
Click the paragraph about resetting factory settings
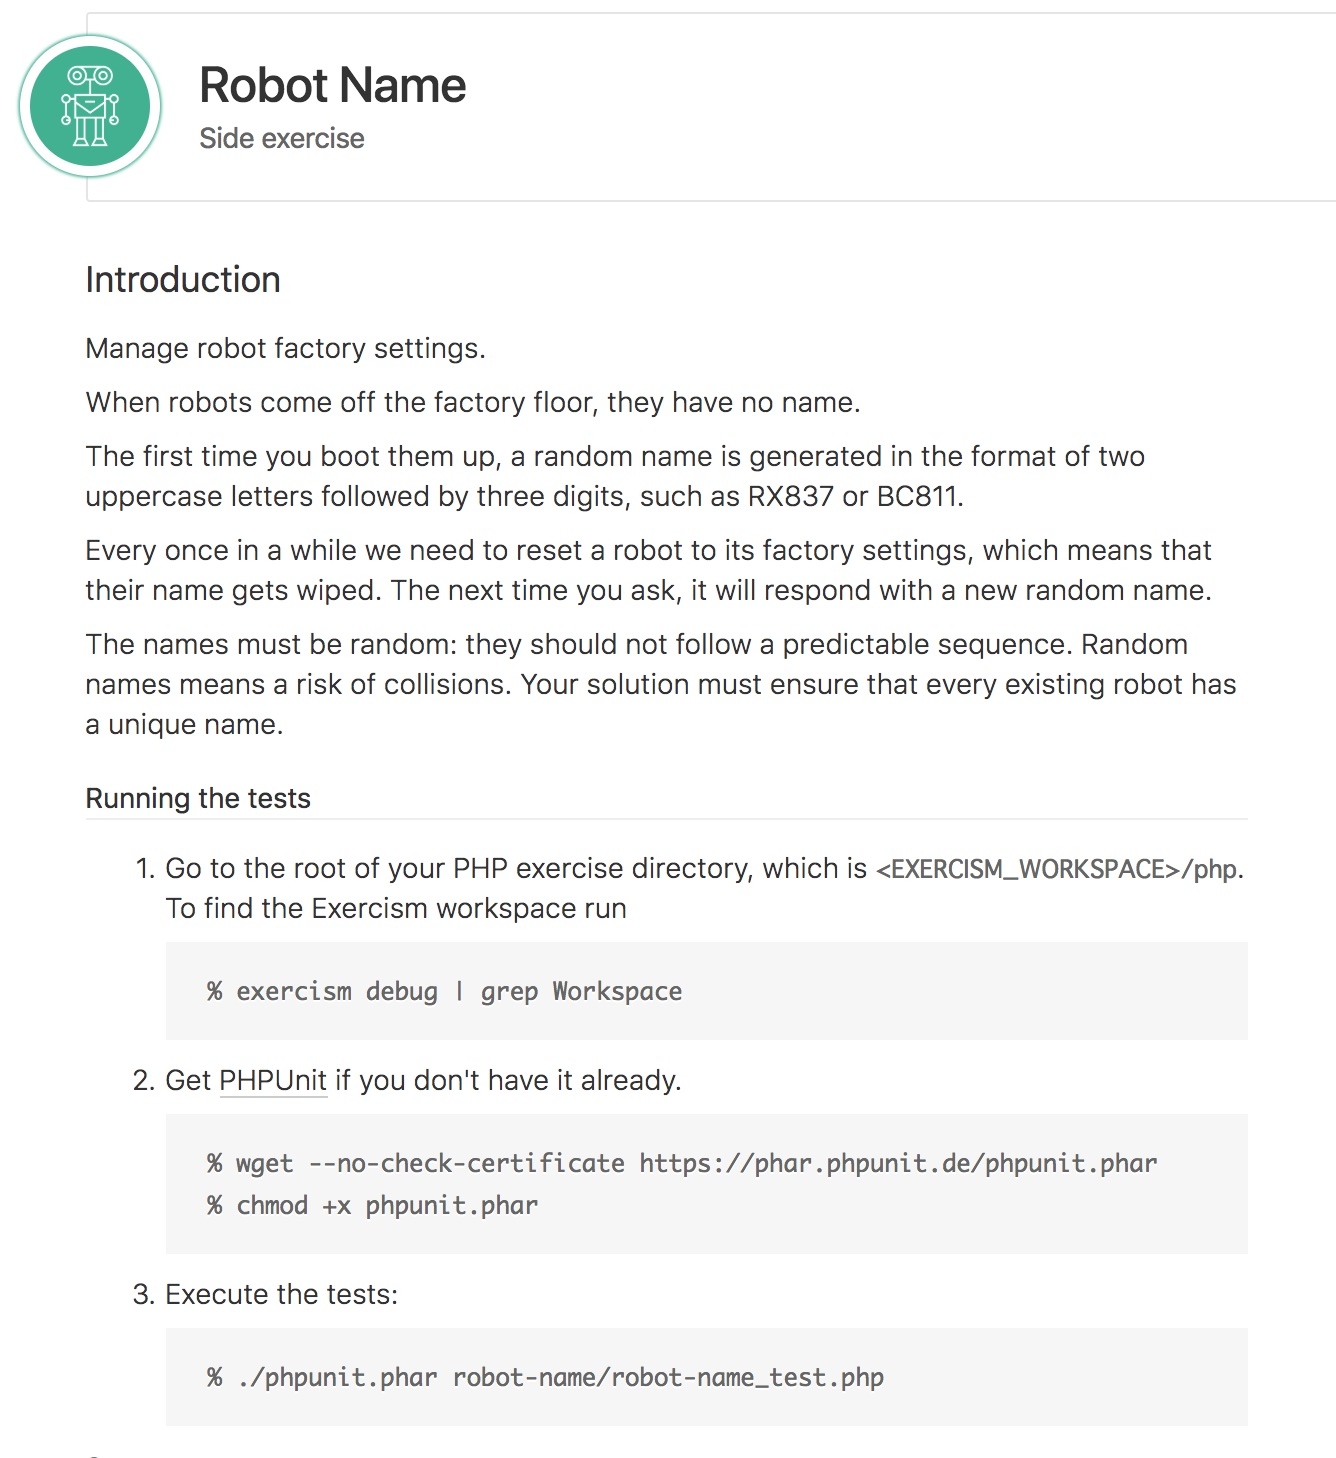[x=647, y=570]
